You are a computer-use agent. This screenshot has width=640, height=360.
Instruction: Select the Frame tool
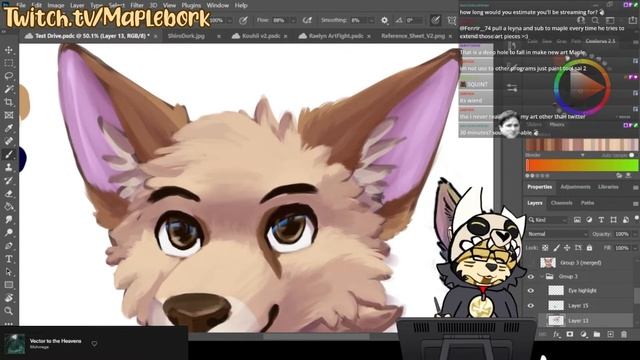(x=9, y=116)
